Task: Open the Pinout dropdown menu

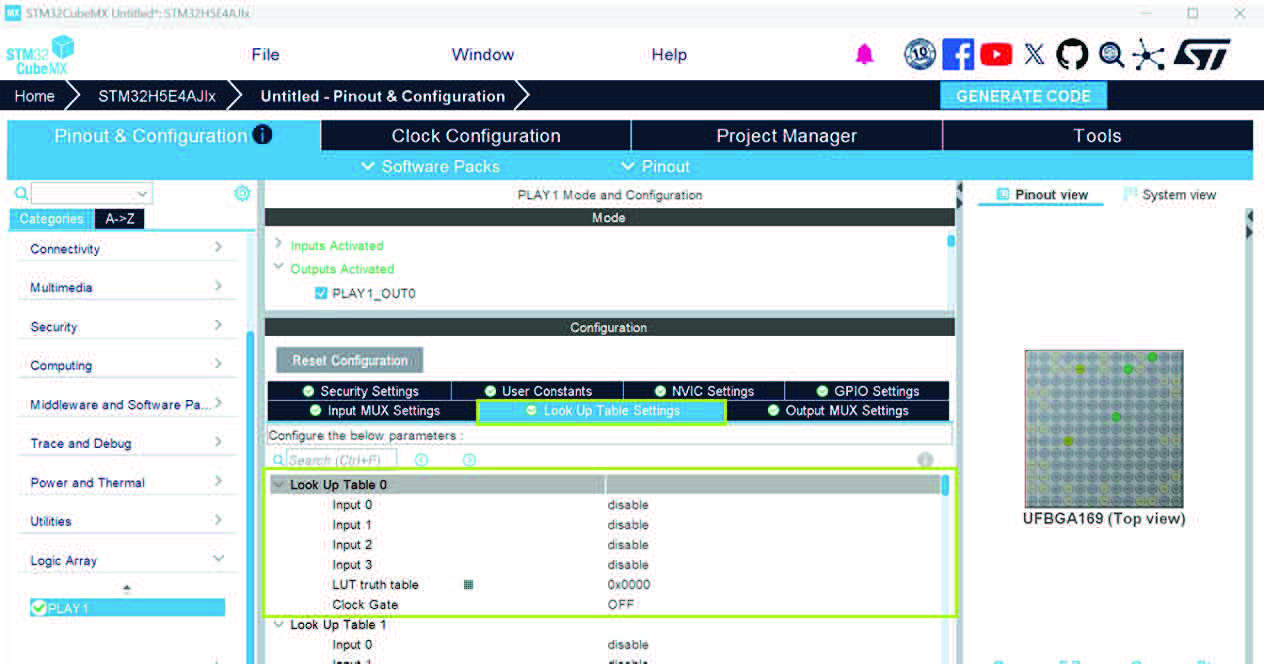Action: [656, 166]
